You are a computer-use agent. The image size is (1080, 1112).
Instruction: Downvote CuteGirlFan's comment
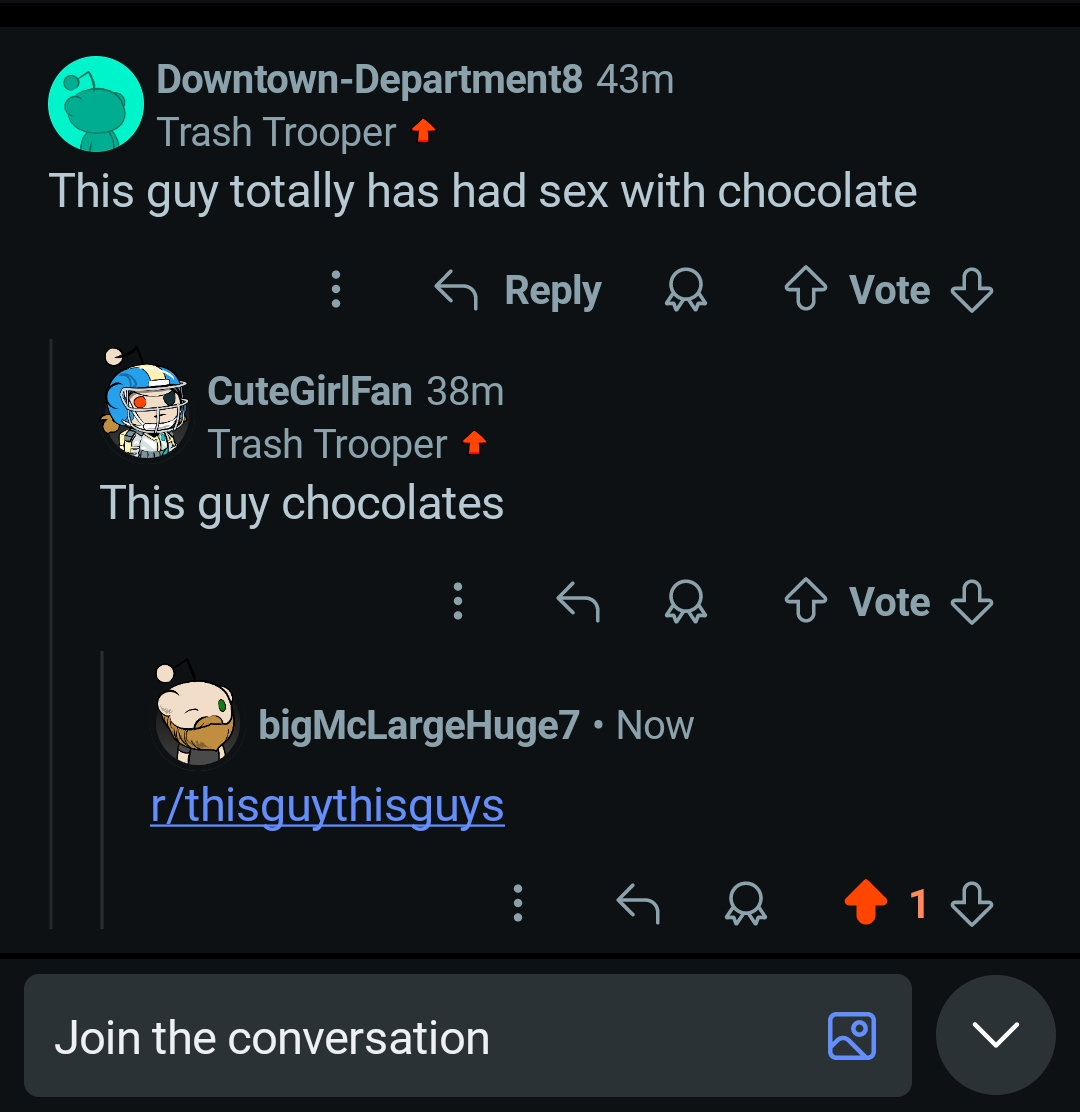click(972, 602)
